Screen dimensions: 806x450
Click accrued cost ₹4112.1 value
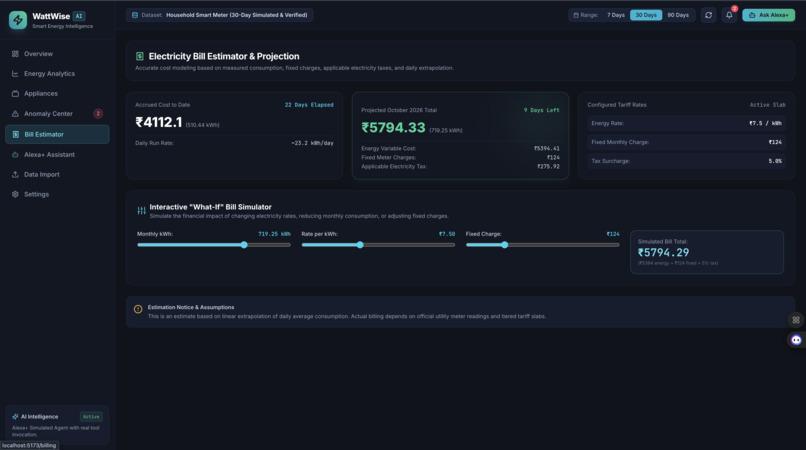pyautogui.click(x=158, y=122)
